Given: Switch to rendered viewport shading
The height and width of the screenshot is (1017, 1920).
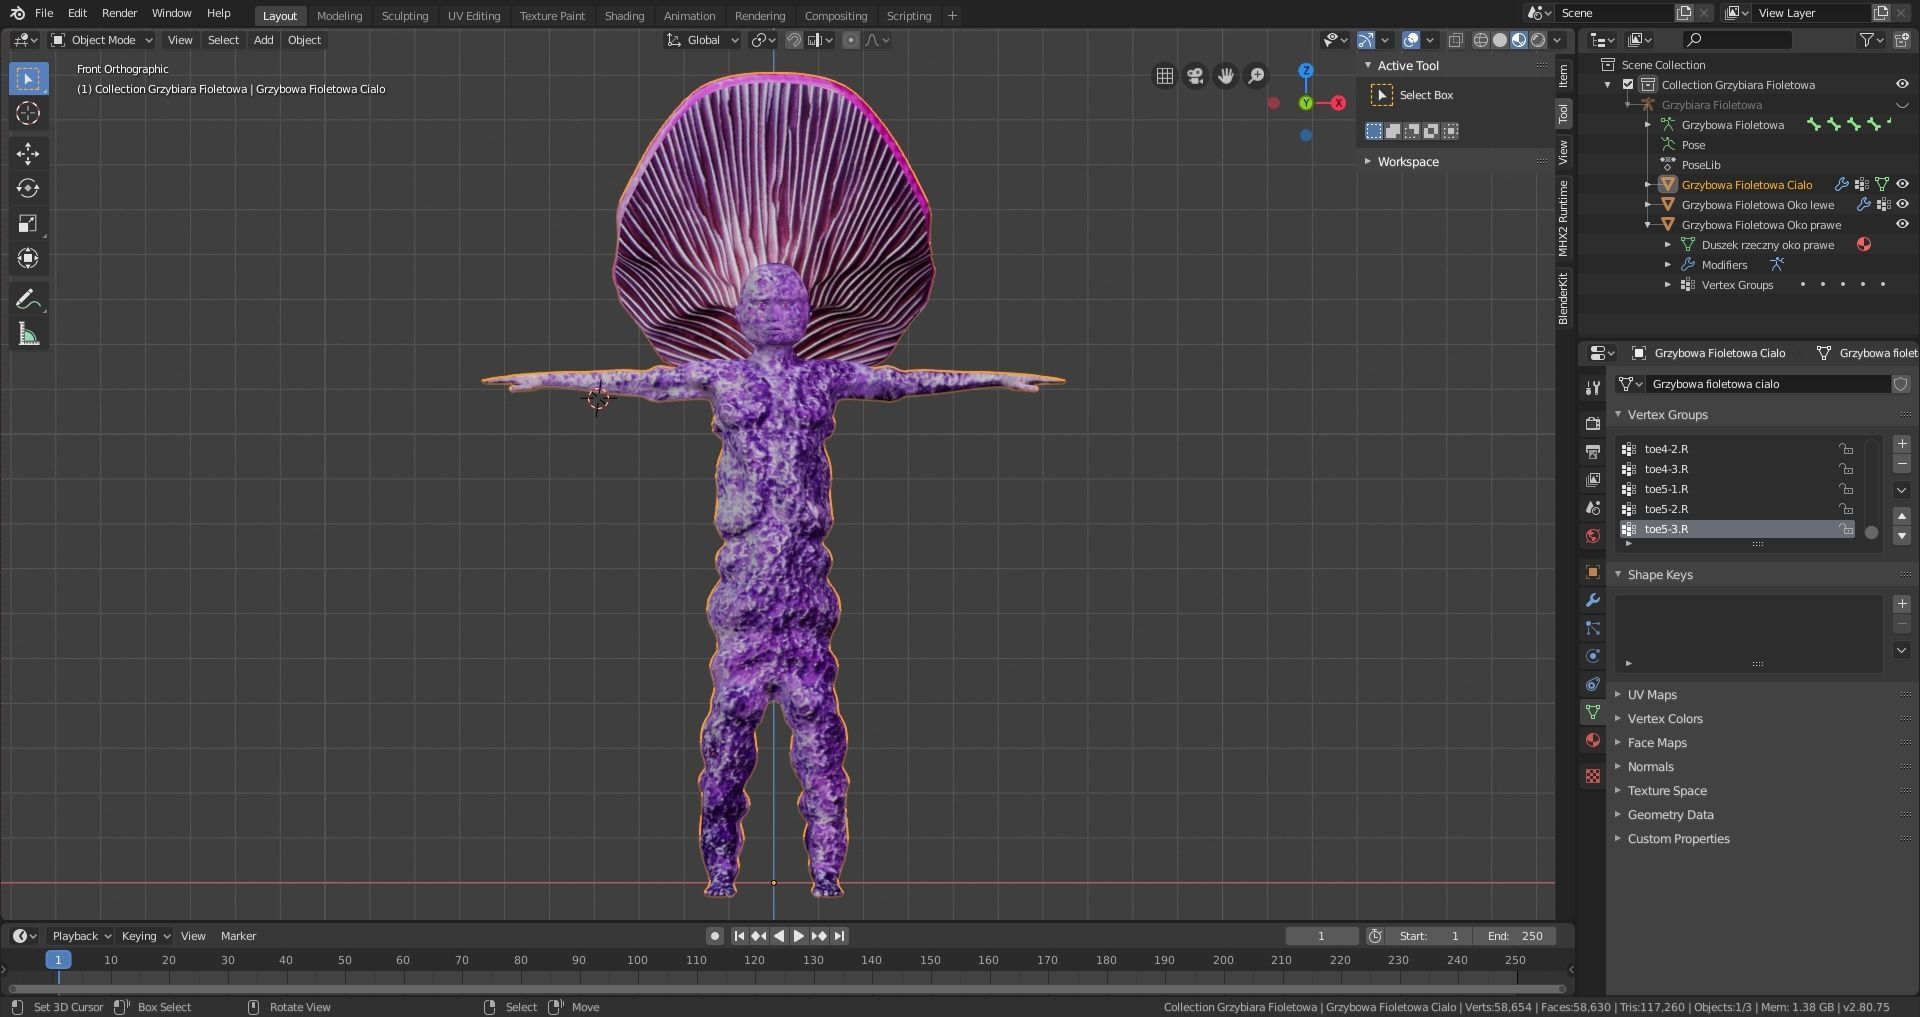Looking at the screenshot, I should click(1538, 40).
